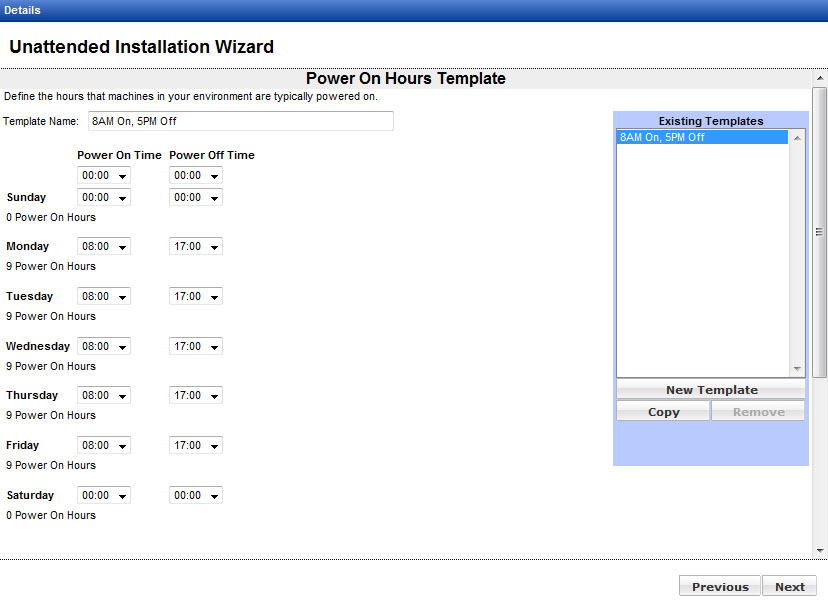Screen dimensions: 828x600
Task: Open Monday Power Off Time dropdown
Action: click(x=196, y=247)
